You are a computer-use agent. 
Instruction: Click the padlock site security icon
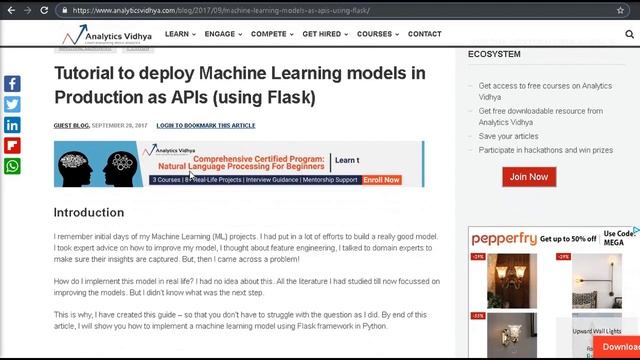tap(64, 11)
